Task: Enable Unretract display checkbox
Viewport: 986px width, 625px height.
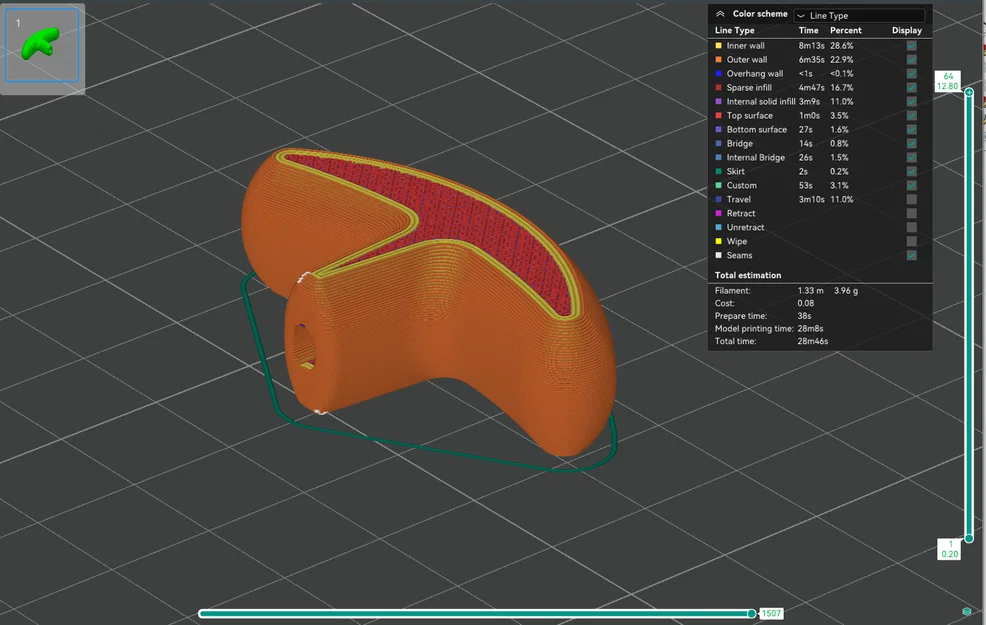Action: 911,228
